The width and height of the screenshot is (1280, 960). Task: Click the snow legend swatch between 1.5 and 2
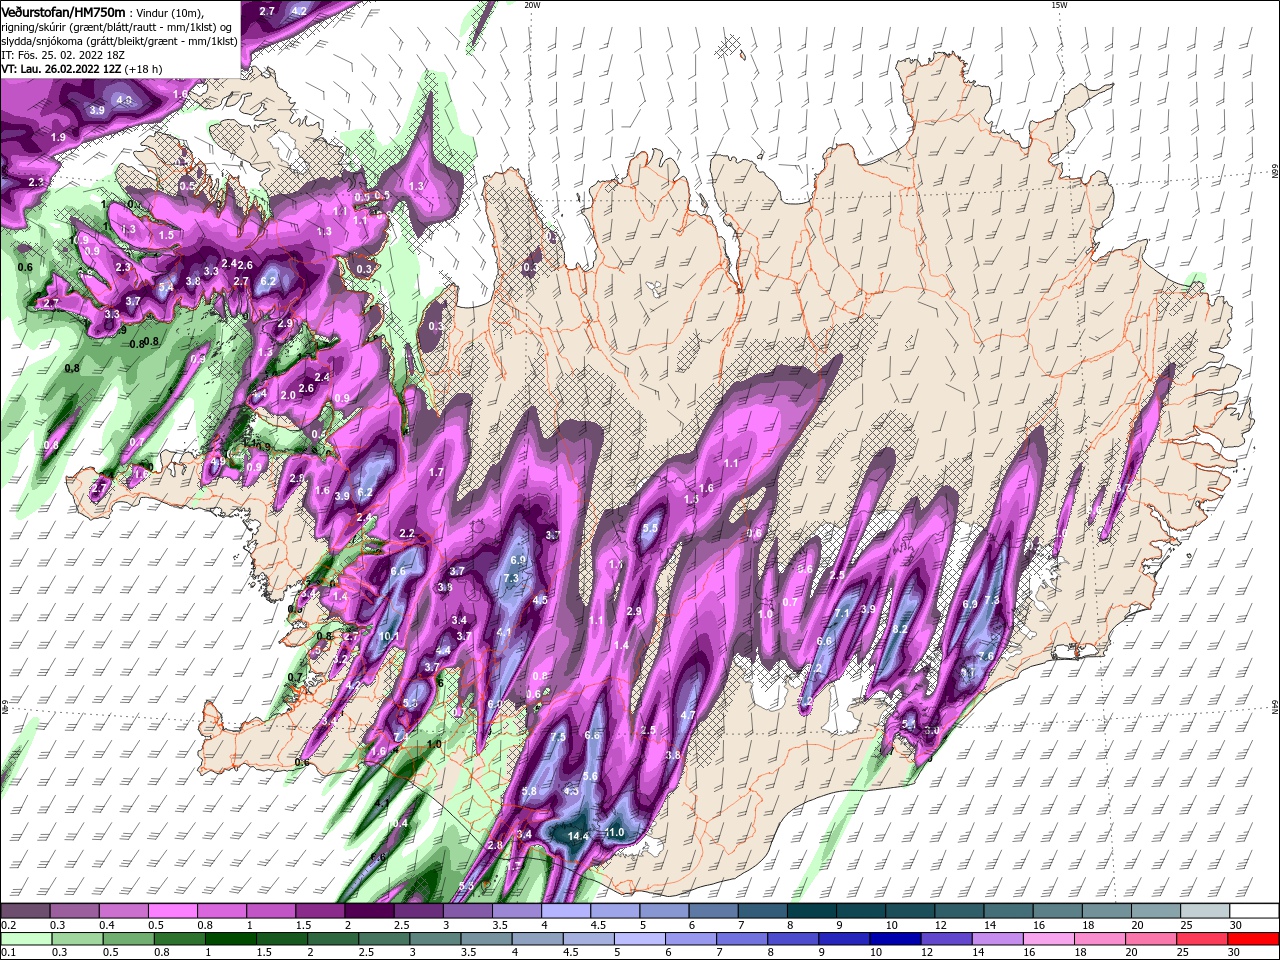point(320,912)
